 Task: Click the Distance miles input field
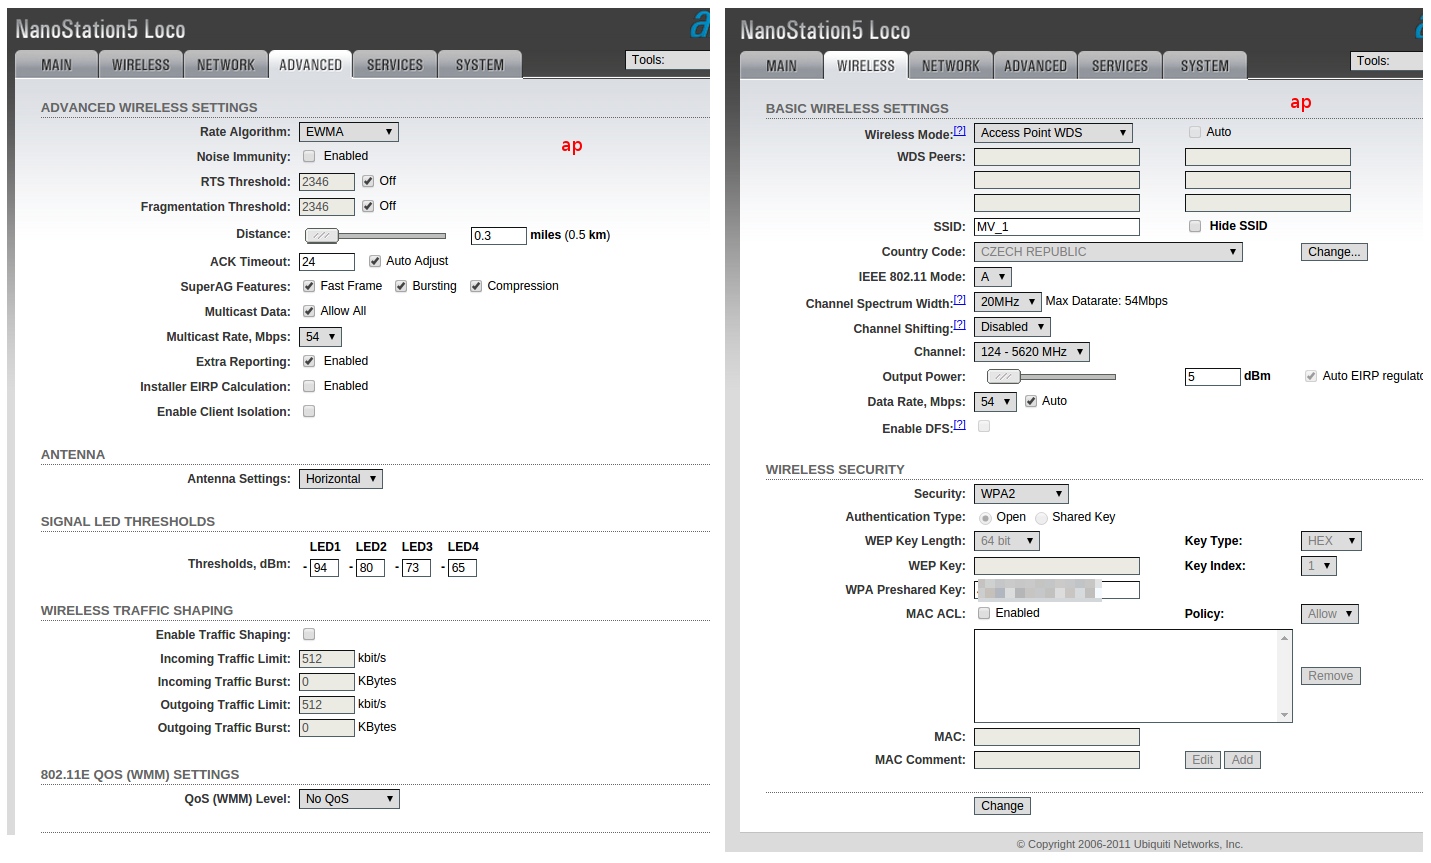(x=499, y=236)
